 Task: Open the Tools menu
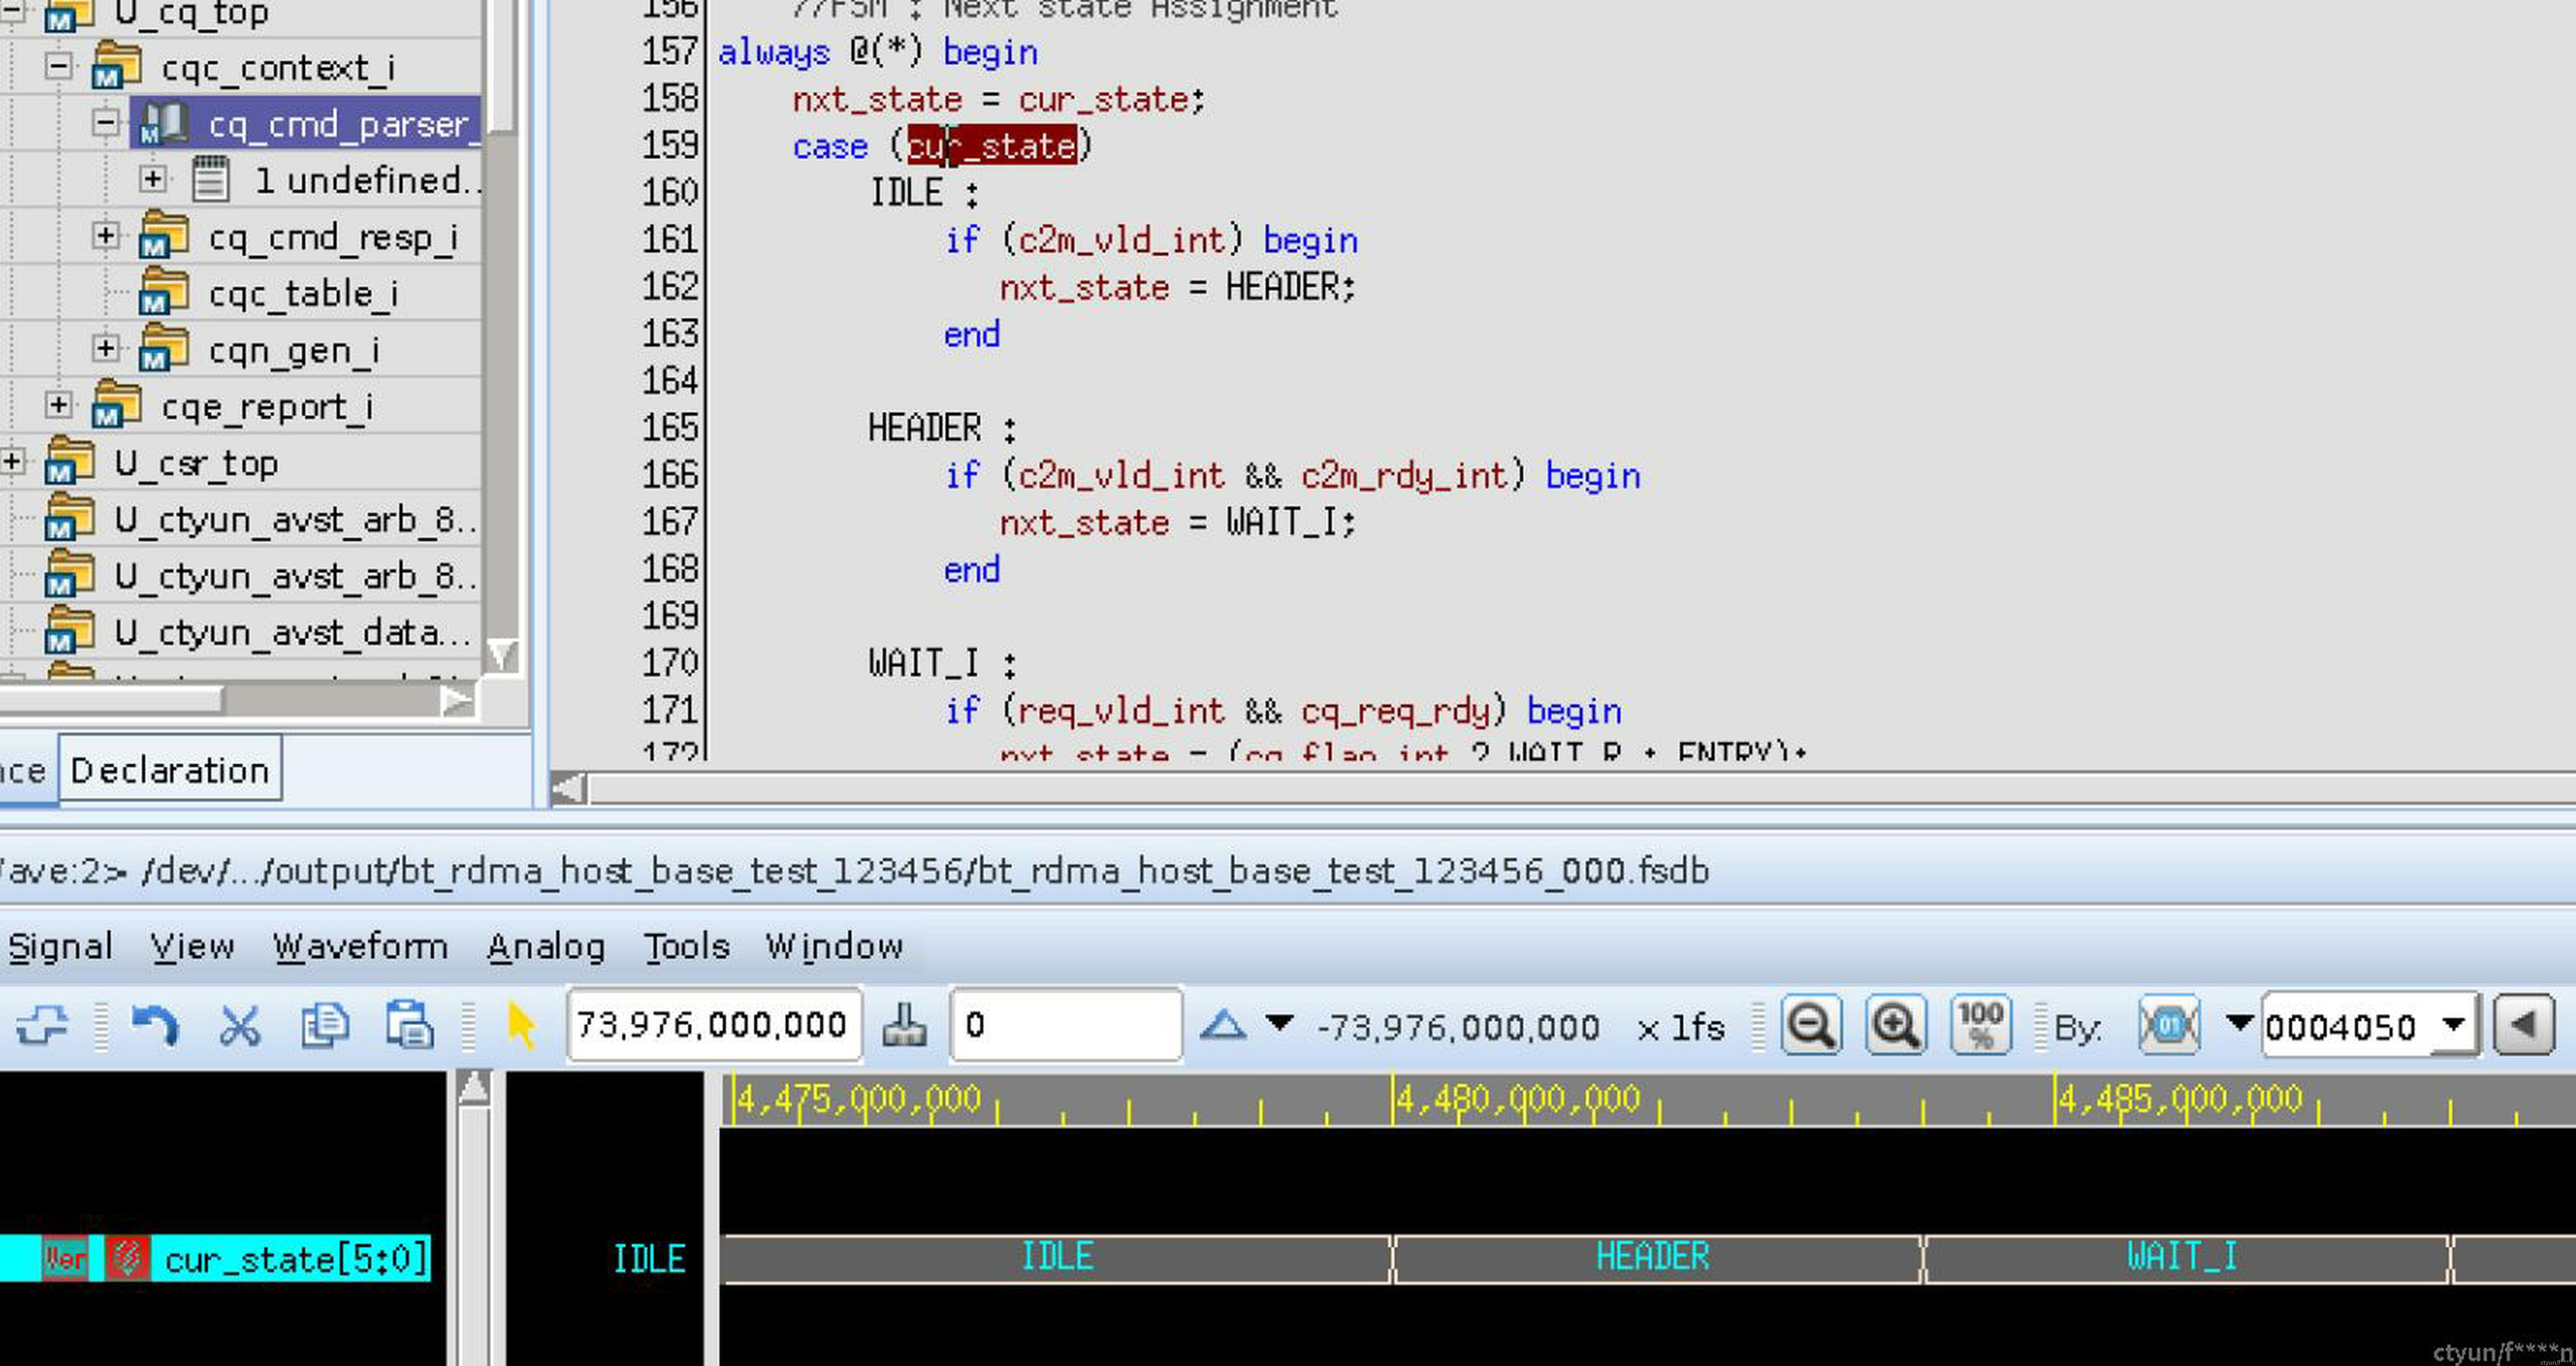pos(686,946)
